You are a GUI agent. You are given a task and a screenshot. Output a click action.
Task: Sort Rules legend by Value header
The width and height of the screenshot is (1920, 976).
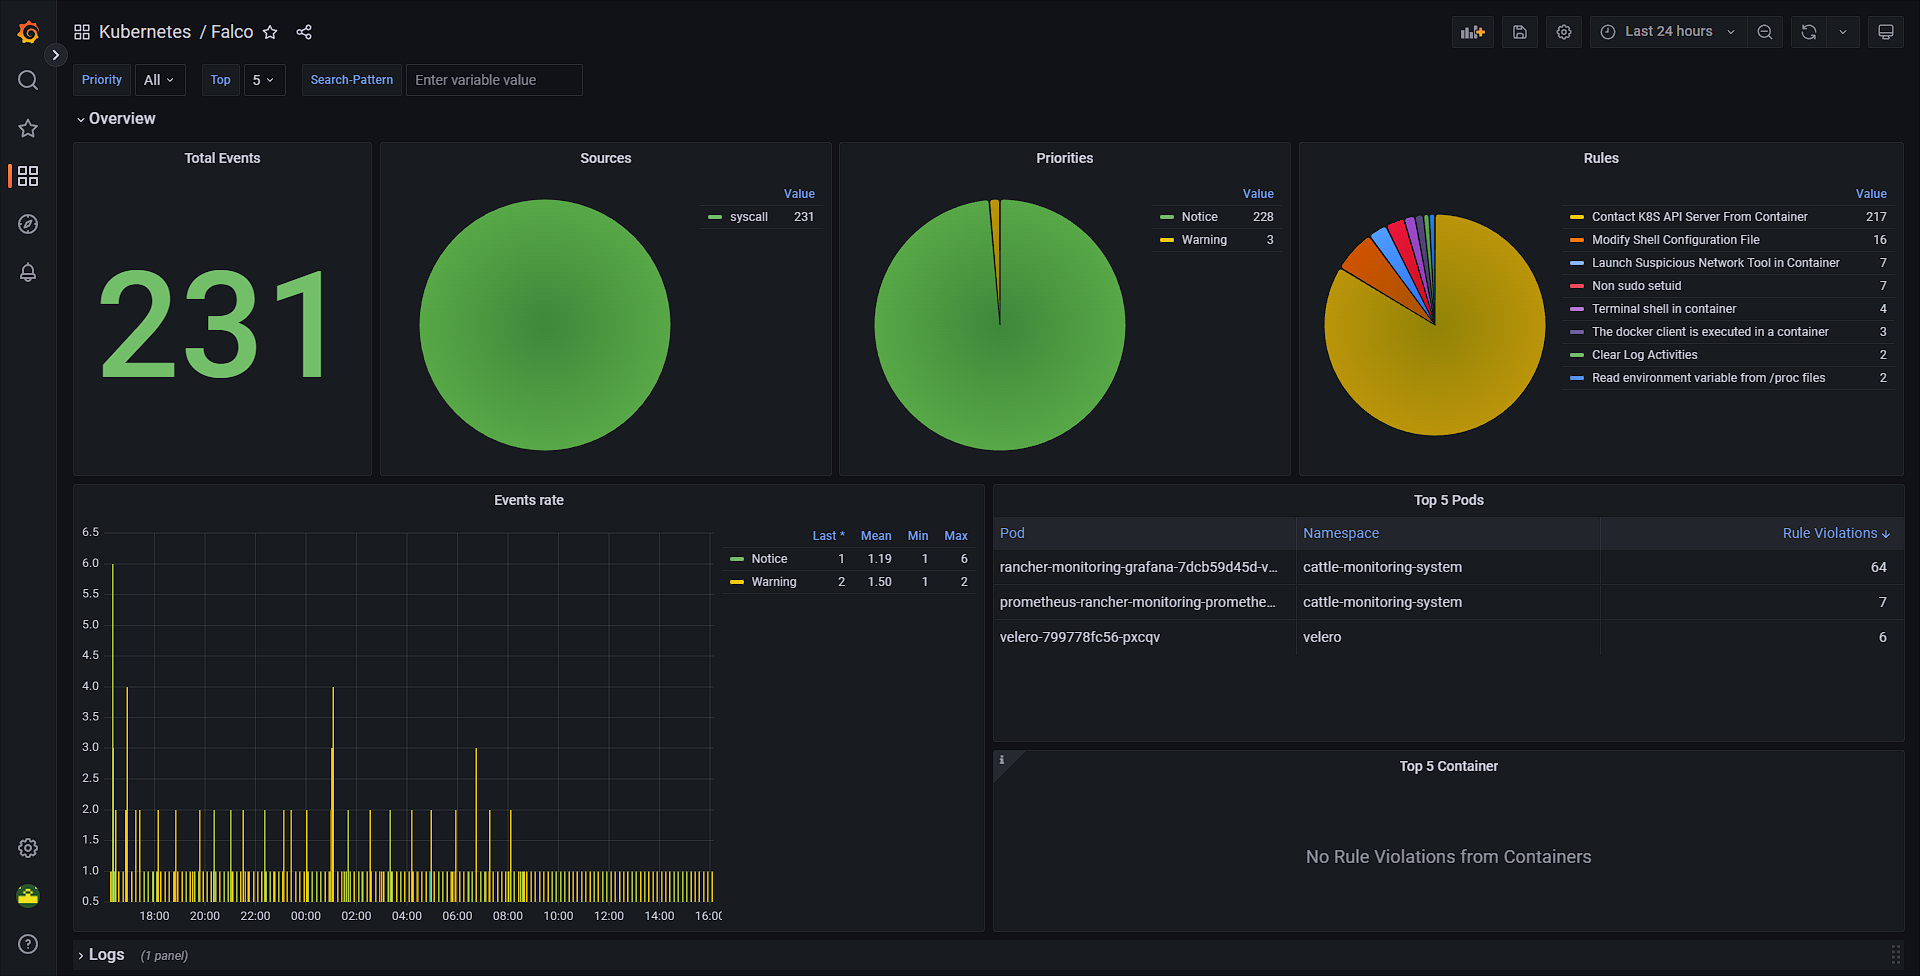click(1871, 194)
